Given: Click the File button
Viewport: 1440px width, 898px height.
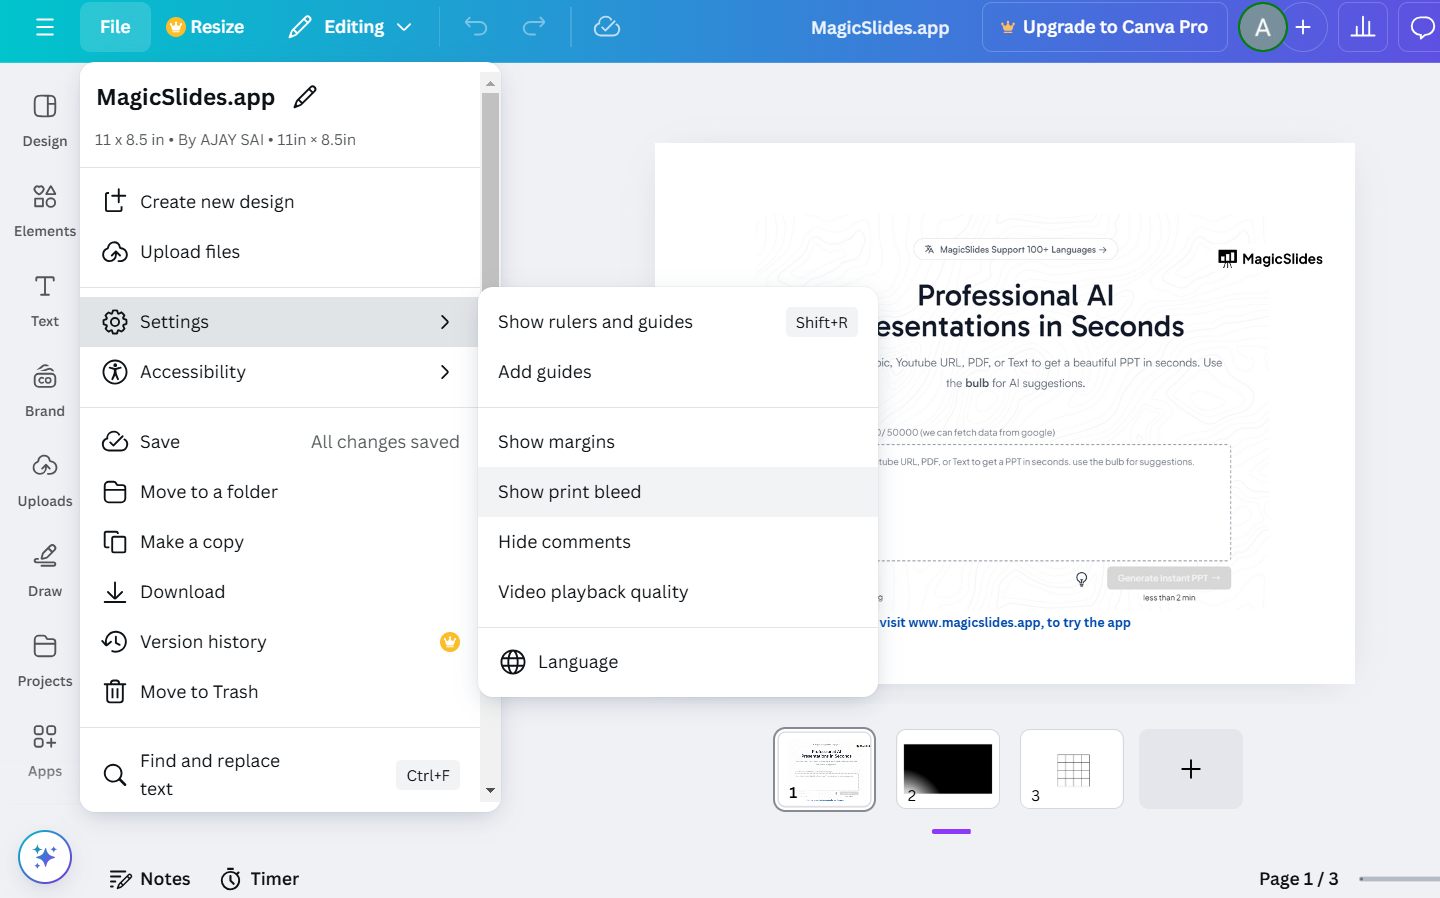Looking at the screenshot, I should tap(115, 27).
